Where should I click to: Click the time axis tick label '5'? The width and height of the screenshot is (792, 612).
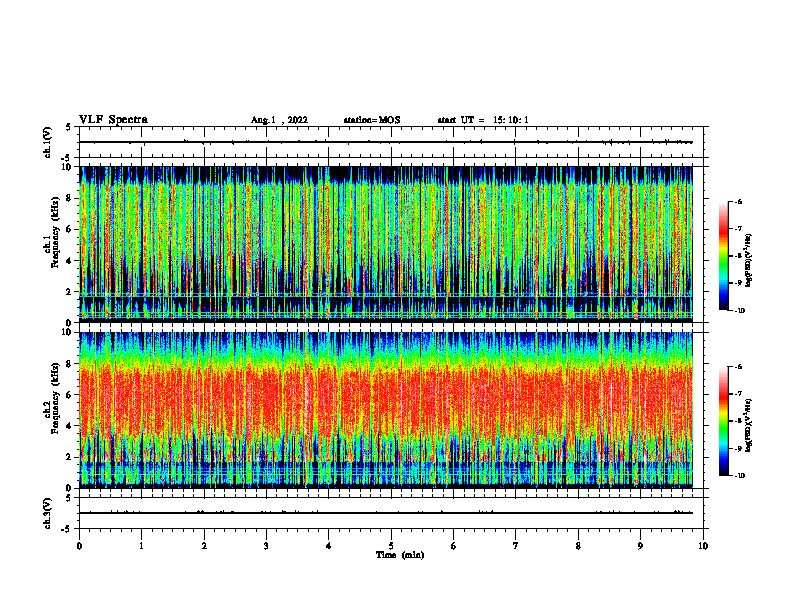point(391,546)
